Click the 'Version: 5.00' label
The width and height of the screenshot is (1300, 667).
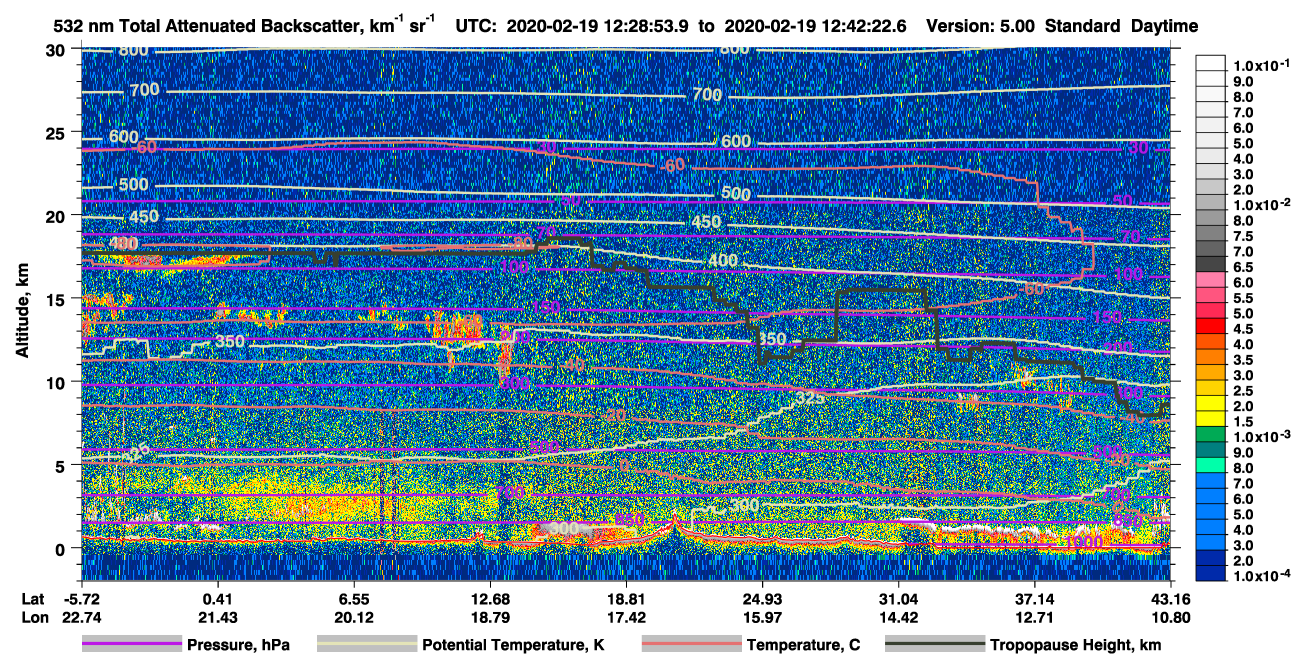[x=981, y=27]
